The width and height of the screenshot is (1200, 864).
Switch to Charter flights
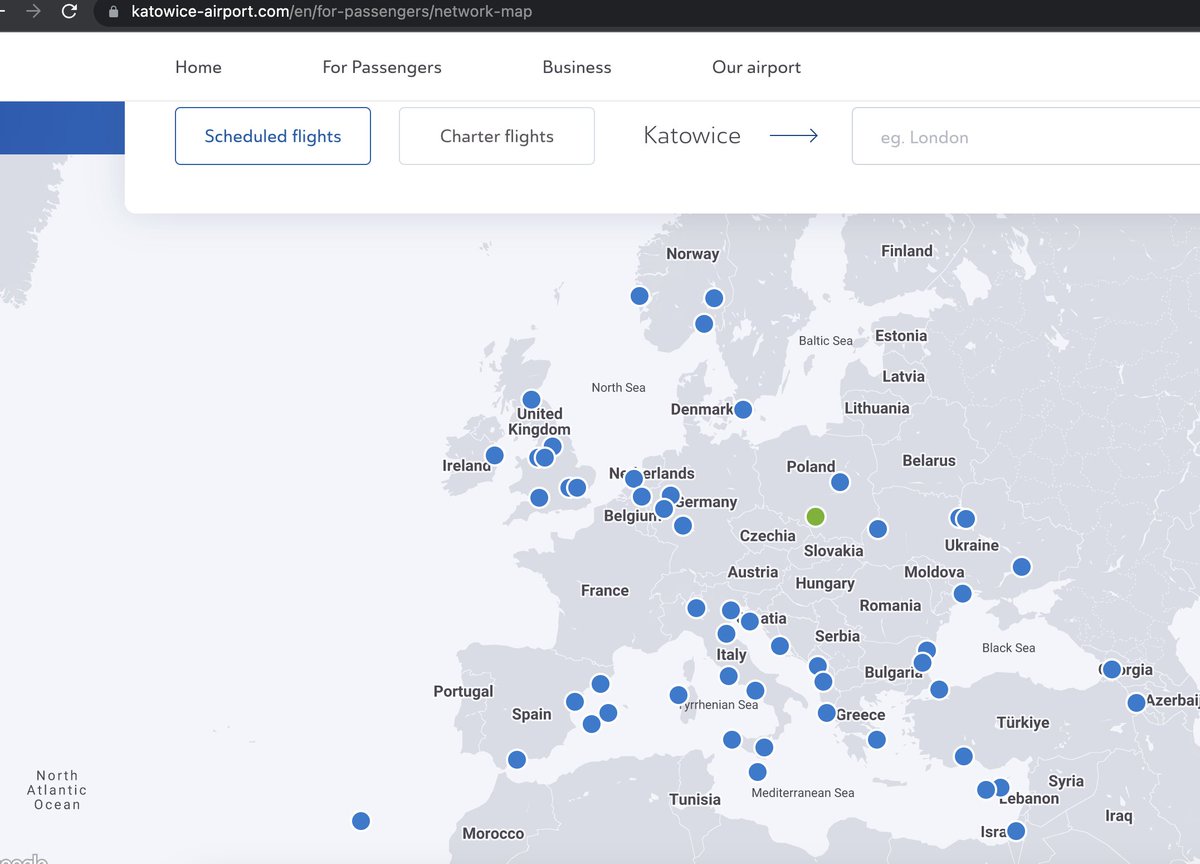(497, 136)
